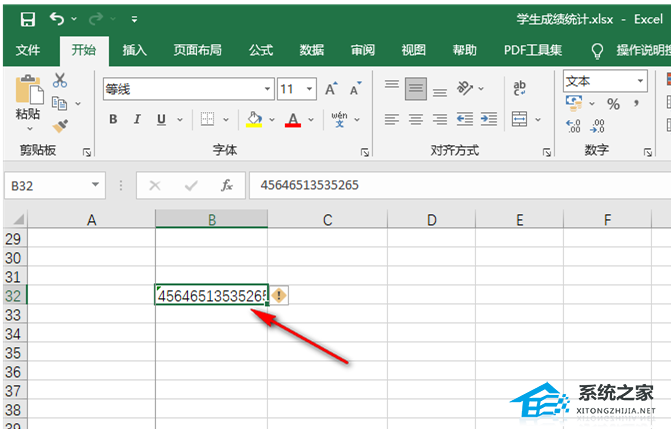The height and width of the screenshot is (429, 671).
Task: Open the undo history dropdown arrow
Action: pos(74,19)
